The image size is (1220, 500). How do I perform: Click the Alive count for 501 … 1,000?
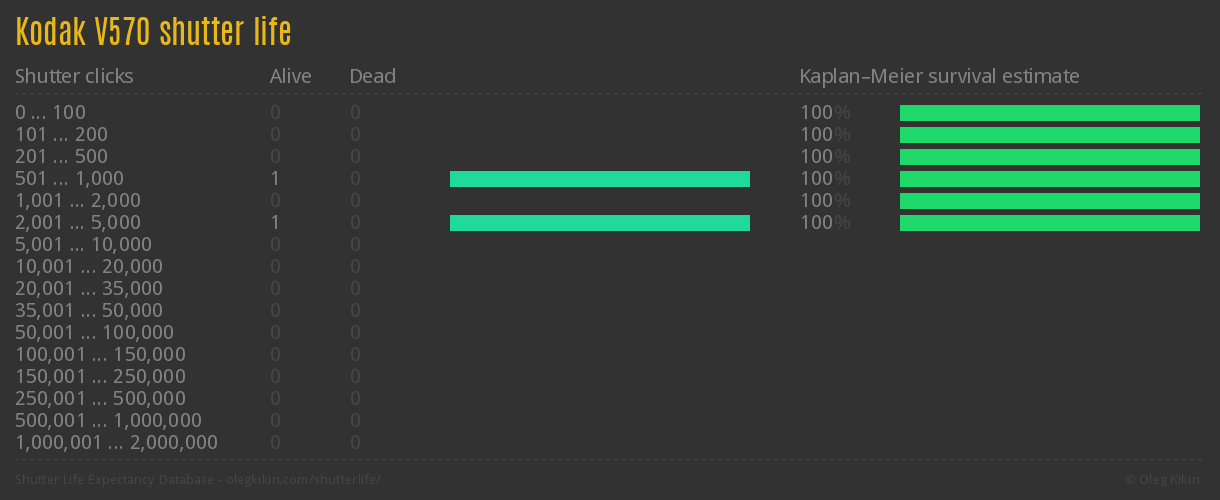pos(275,179)
